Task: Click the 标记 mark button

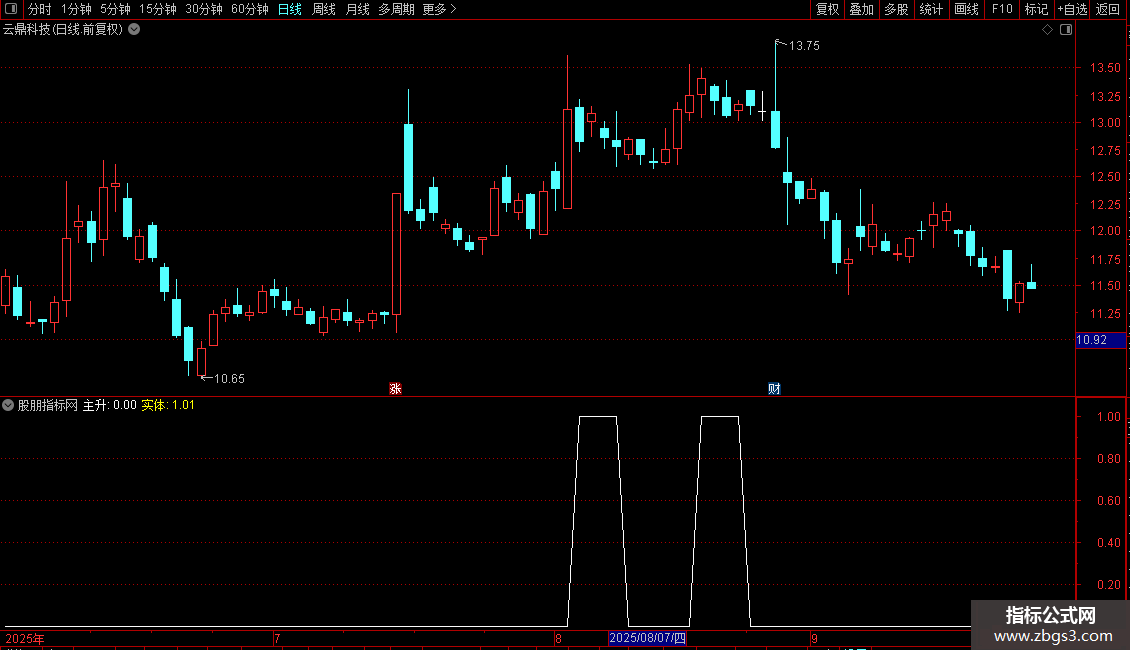Action: 1036,9
